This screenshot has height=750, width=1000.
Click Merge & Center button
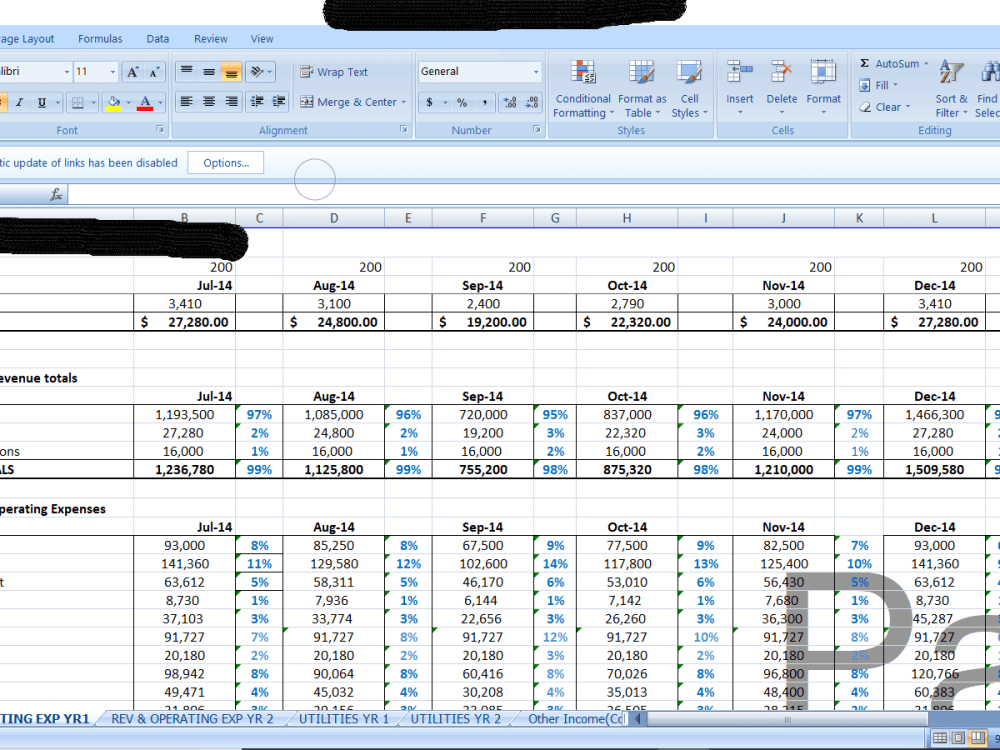[348, 102]
